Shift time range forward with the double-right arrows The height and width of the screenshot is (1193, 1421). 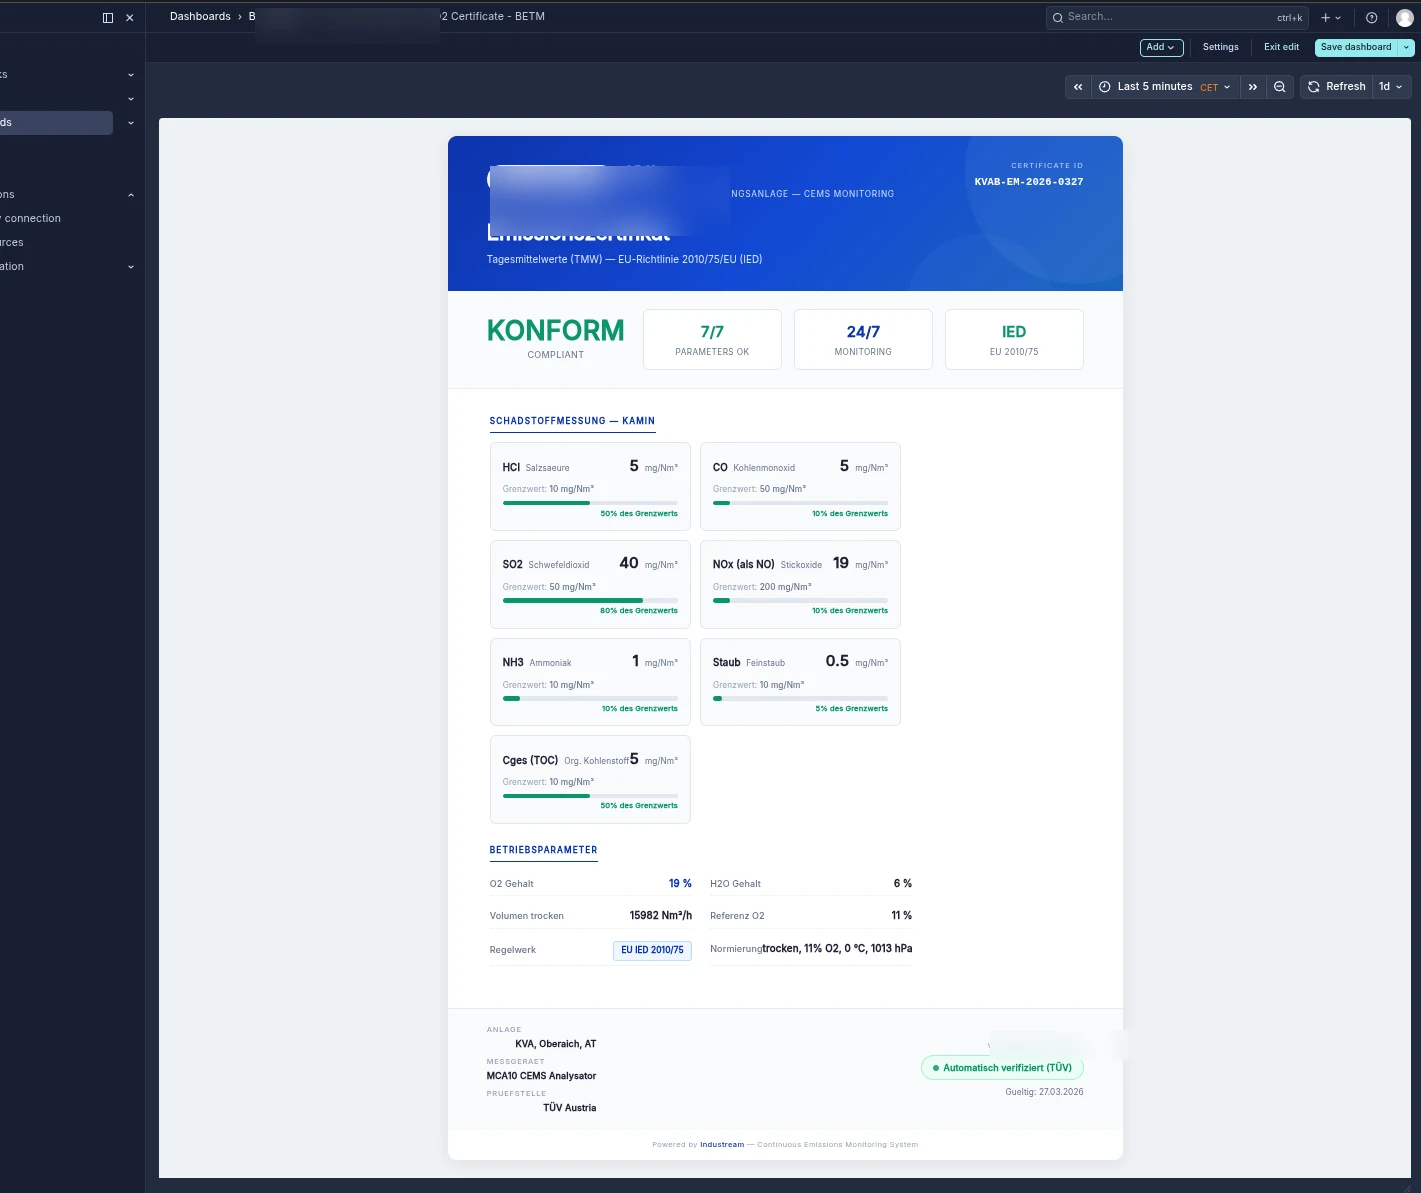pos(1253,87)
